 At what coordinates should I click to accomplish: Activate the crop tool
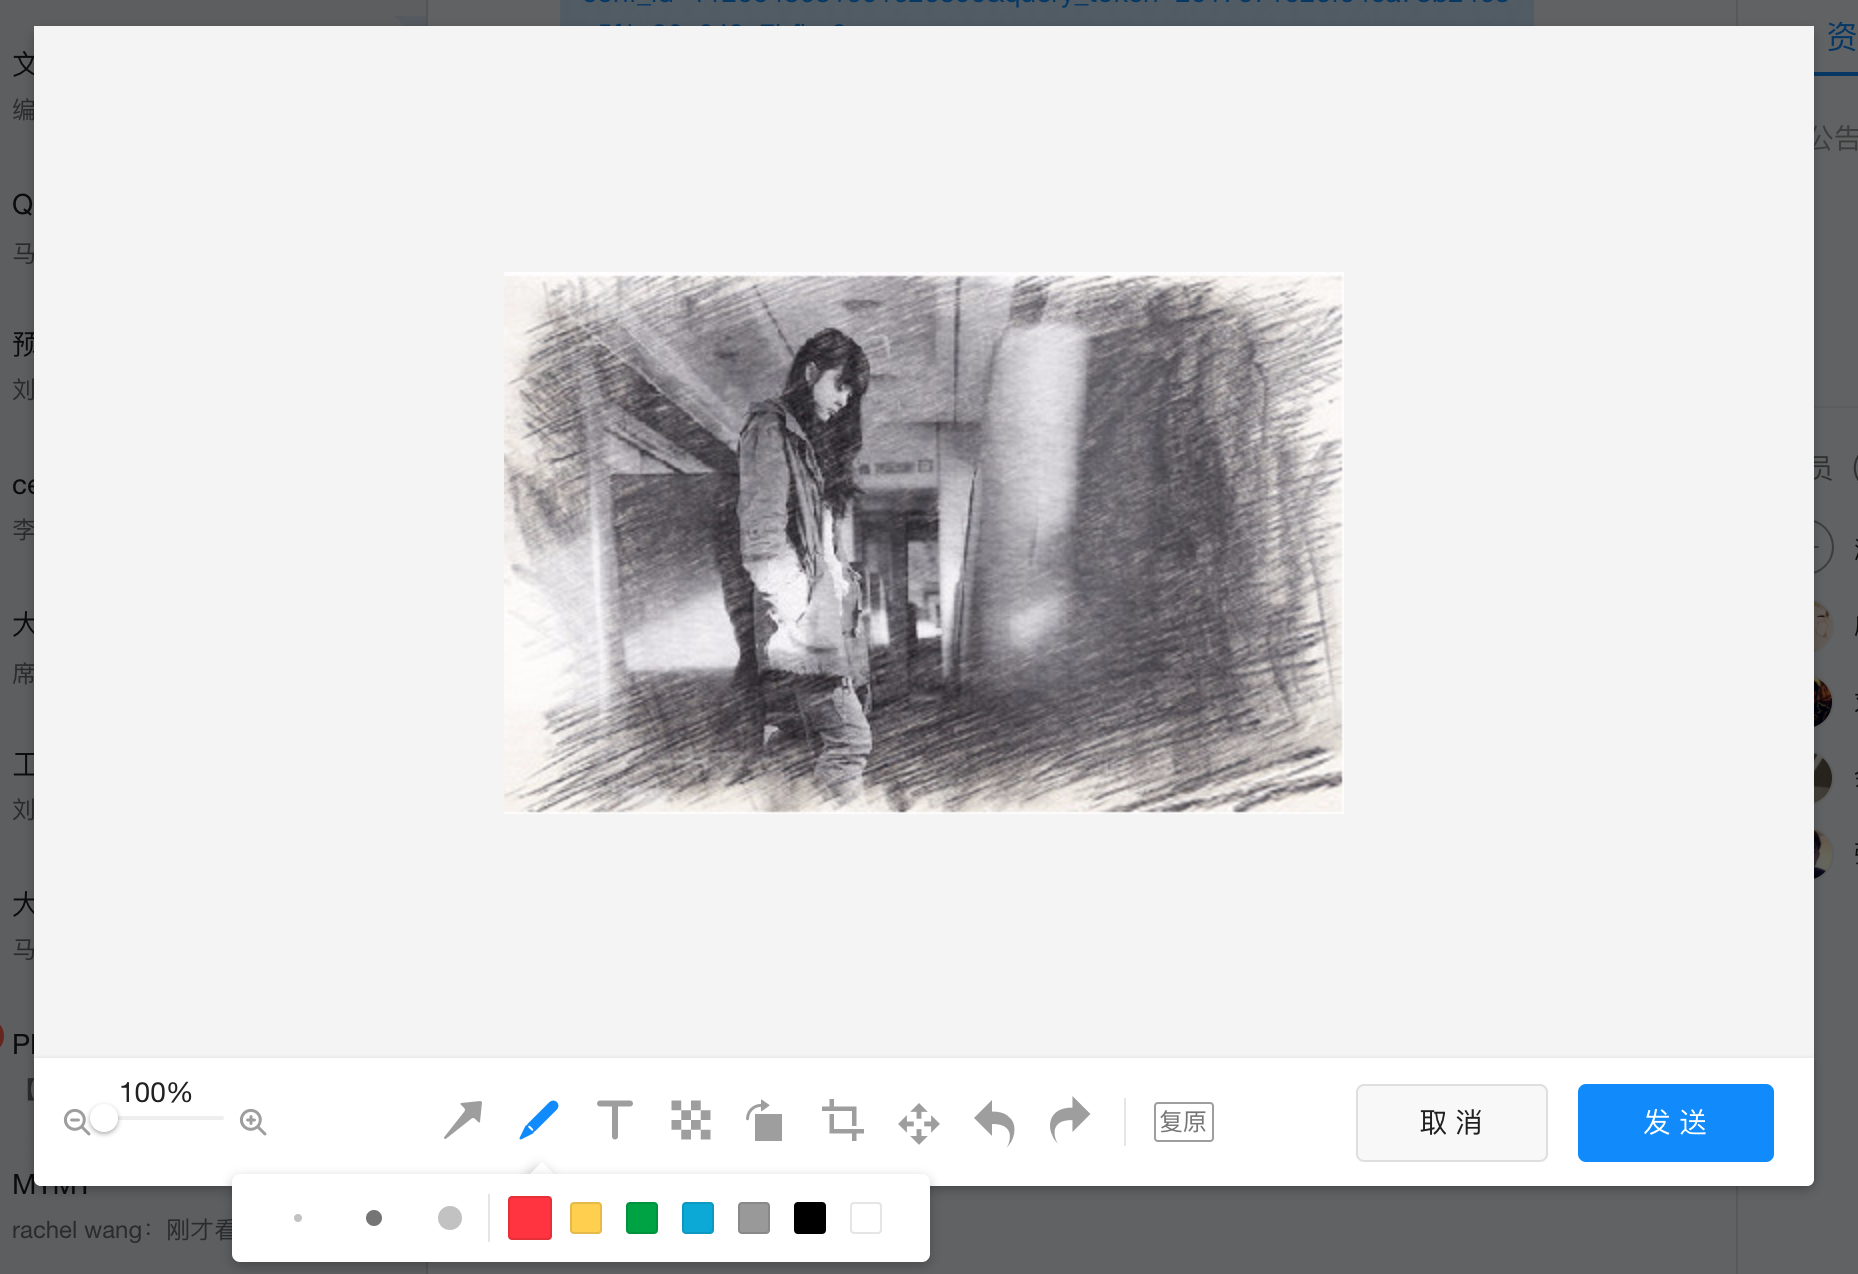point(842,1121)
